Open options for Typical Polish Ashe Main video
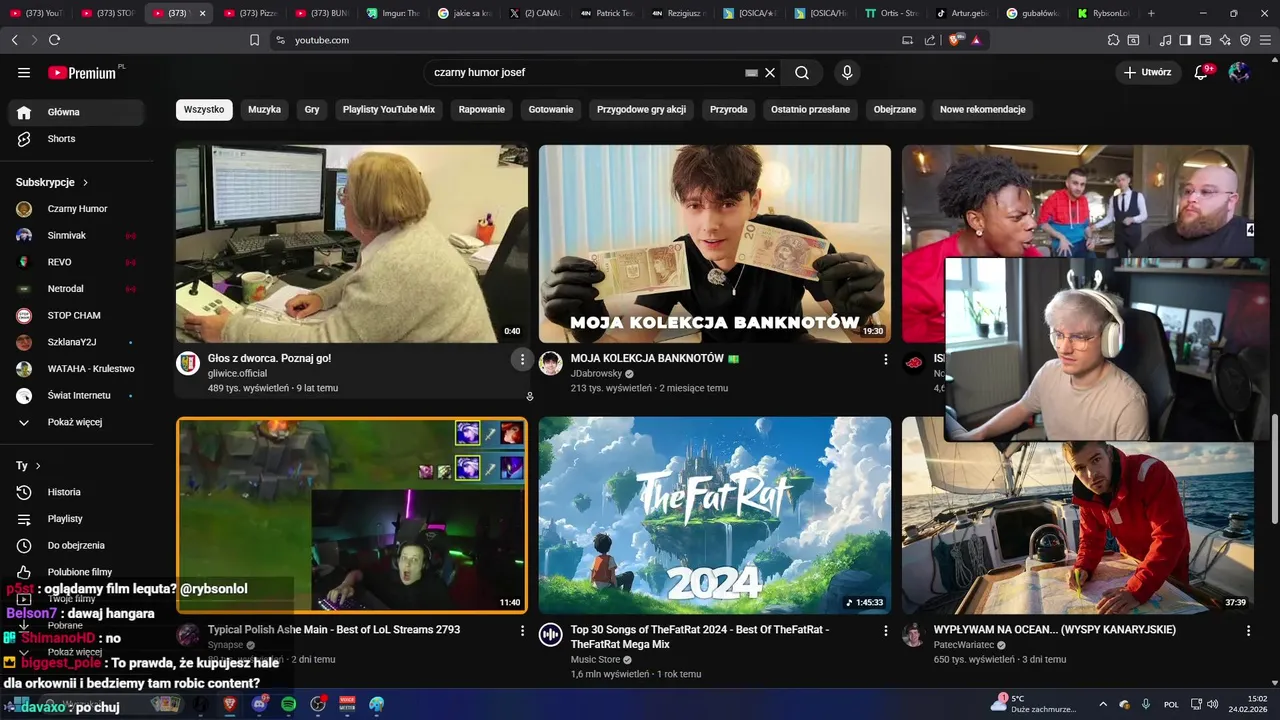Image resolution: width=1280 pixels, height=720 pixels. click(x=522, y=631)
